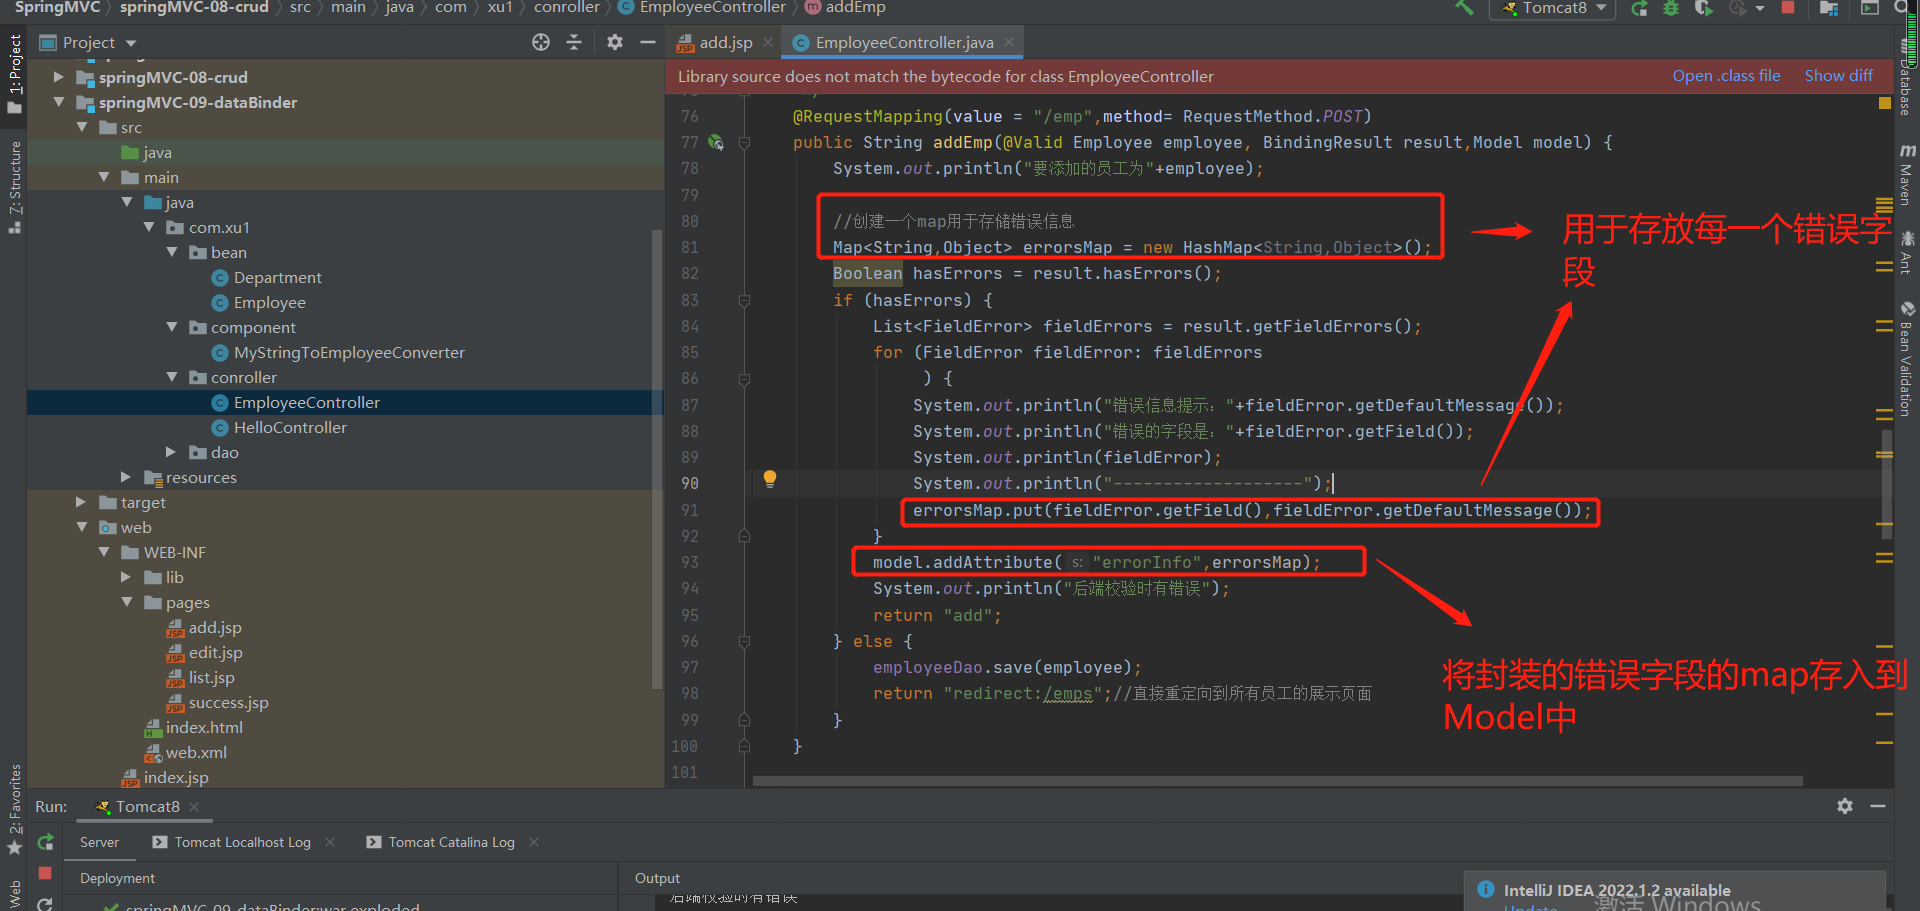The image size is (1920, 911).
Task: Open the Bean Validation tool window stripe
Action: click(x=1906, y=360)
